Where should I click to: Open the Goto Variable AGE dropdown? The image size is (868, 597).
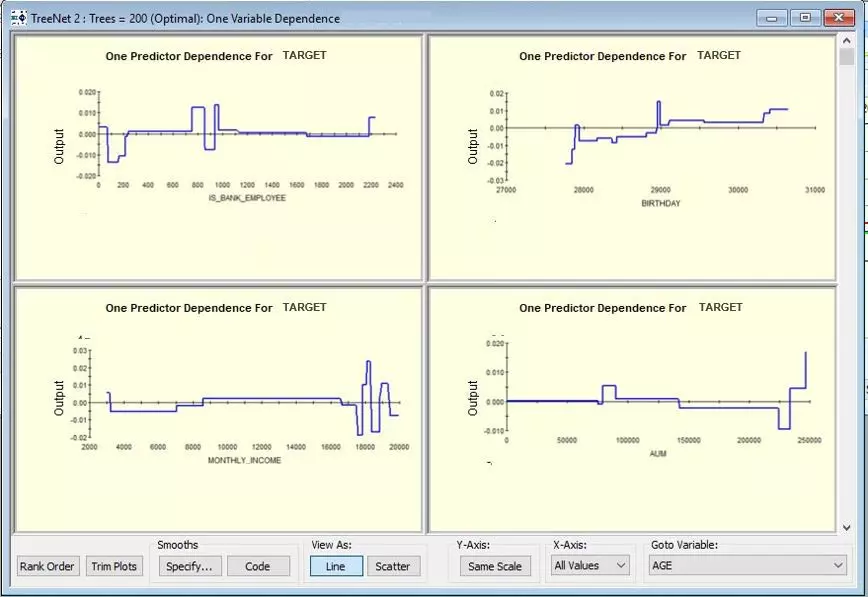click(x=747, y=565)
